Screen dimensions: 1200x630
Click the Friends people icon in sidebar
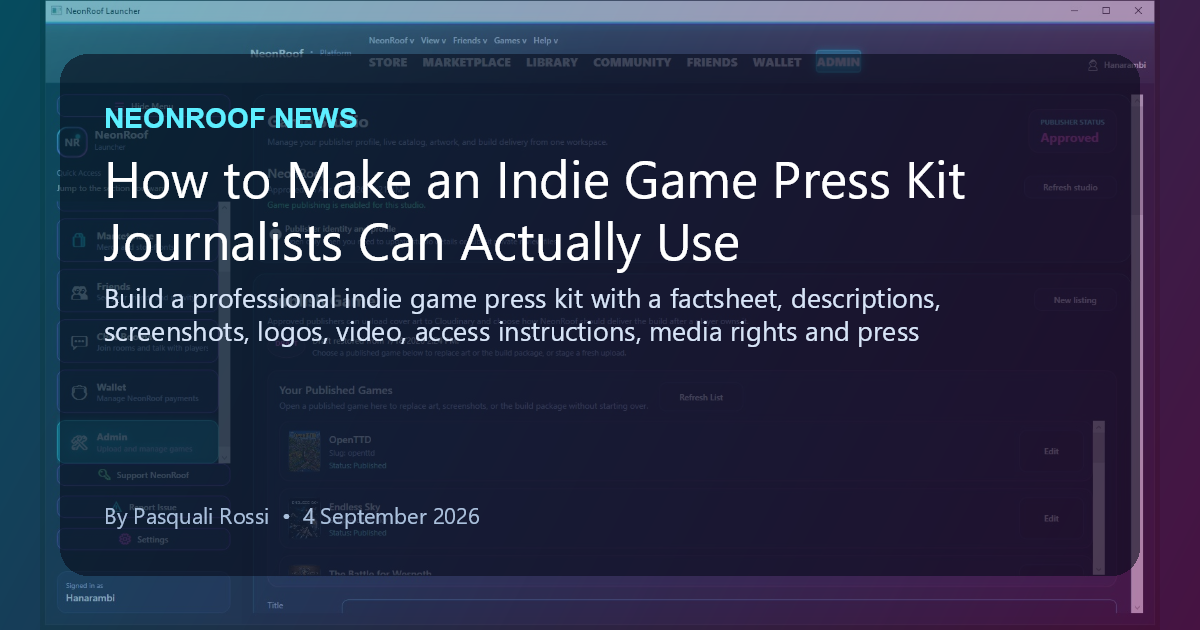click(79, 293)
